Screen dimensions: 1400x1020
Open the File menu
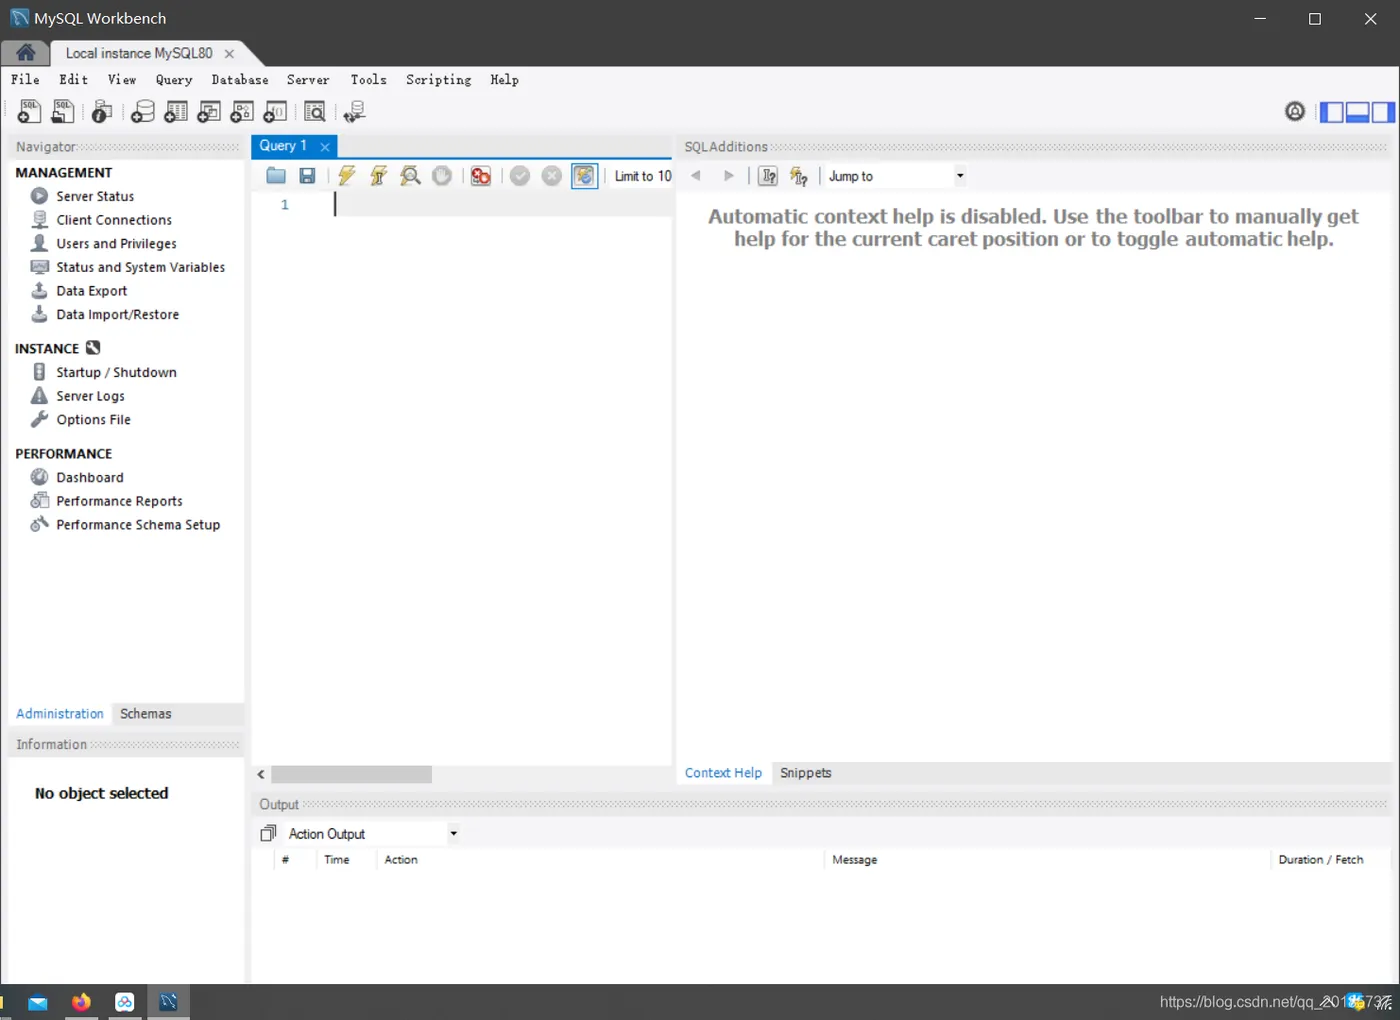[25, 80]
